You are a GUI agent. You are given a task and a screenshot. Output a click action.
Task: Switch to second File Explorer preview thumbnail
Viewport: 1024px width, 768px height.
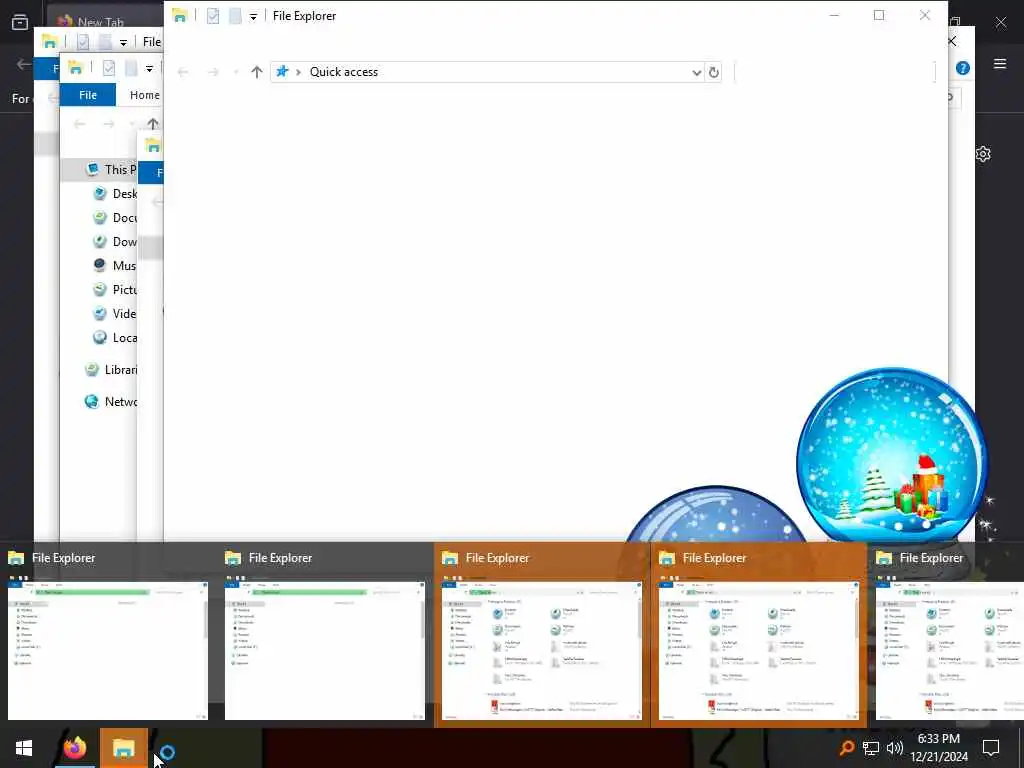(325, 634)
